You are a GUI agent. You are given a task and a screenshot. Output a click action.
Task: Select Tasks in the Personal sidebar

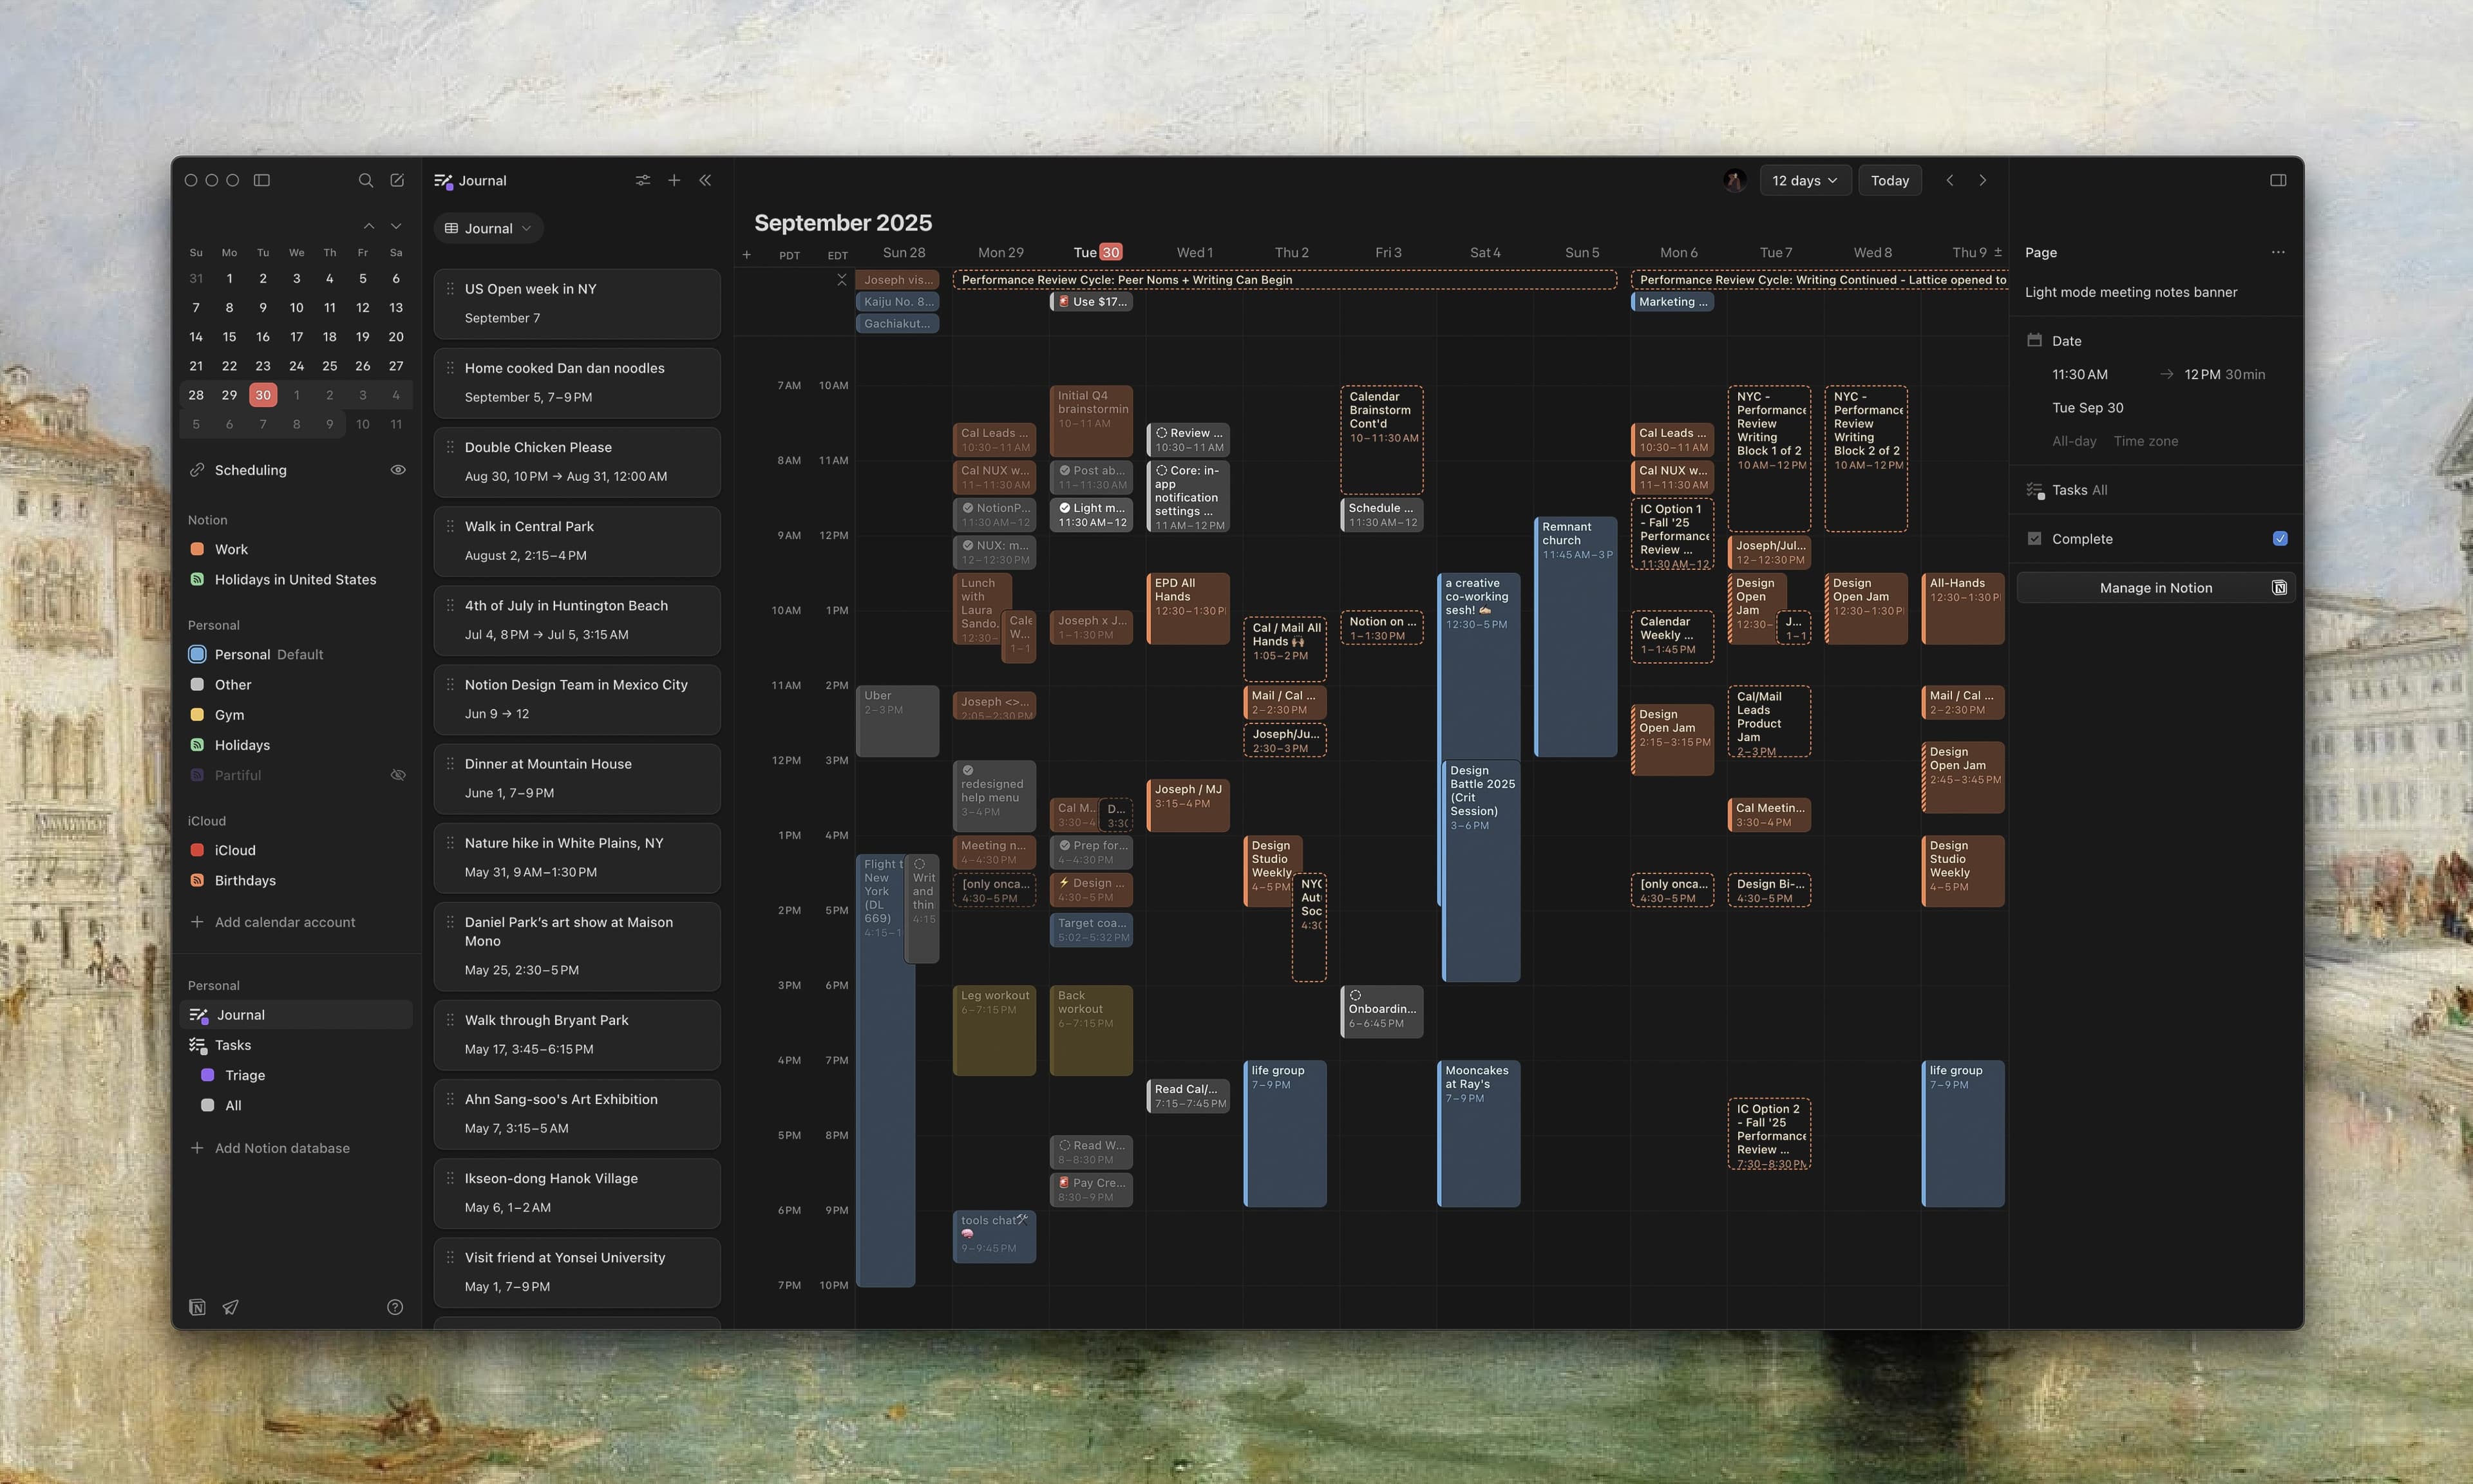coord(233,1045)
